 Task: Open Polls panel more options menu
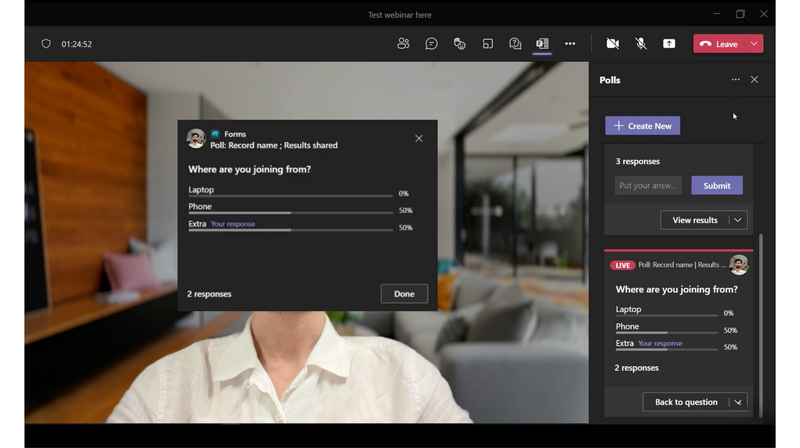click(735, 80)
